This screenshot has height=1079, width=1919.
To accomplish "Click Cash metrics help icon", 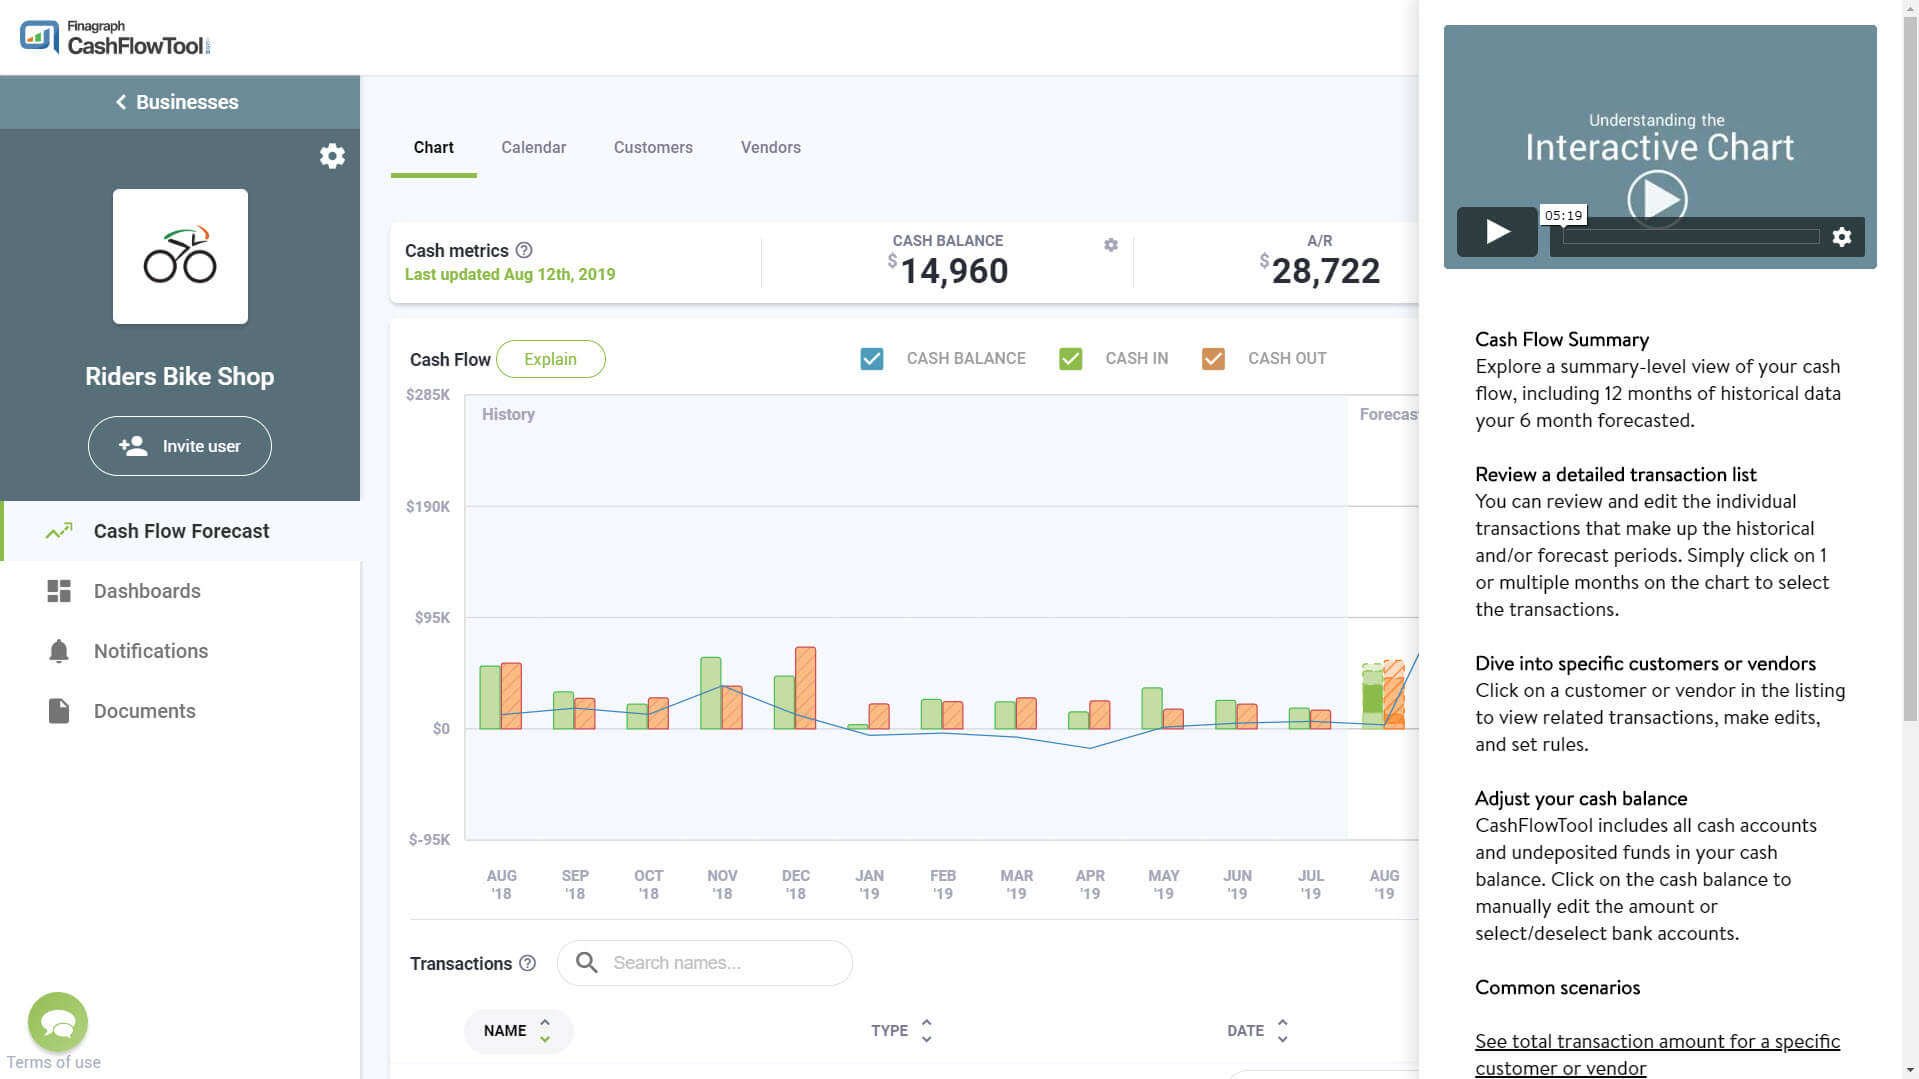I will pyautogui.click(x=524, y=250).
